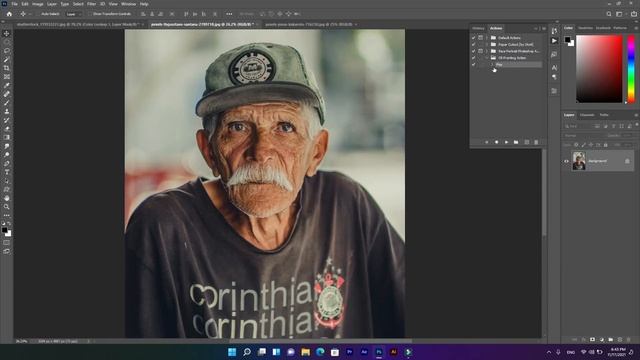Open the Window menu
This screenshot has height=360, width=640.
tap(129, 4)
